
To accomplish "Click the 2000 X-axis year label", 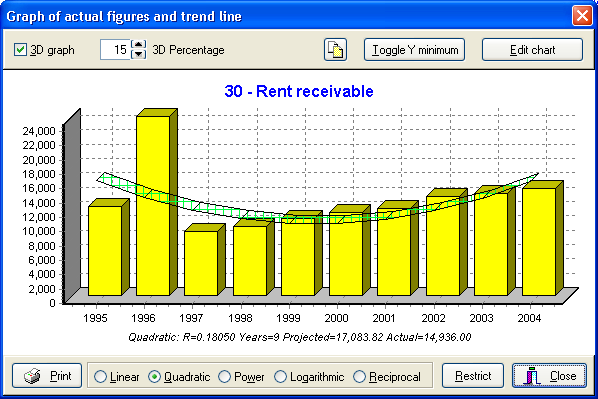I will point(337,318).
